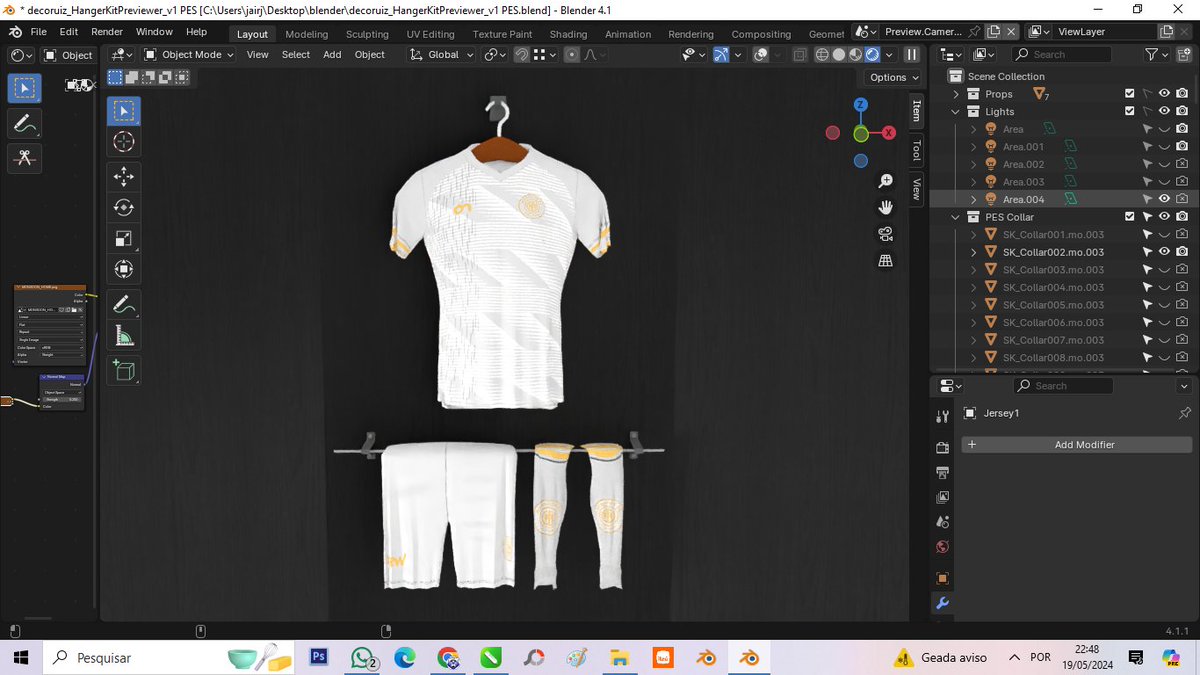Click the zoom magnifier viewport icon
Viewport: 1200px width, 675px height.
point(885,181)
